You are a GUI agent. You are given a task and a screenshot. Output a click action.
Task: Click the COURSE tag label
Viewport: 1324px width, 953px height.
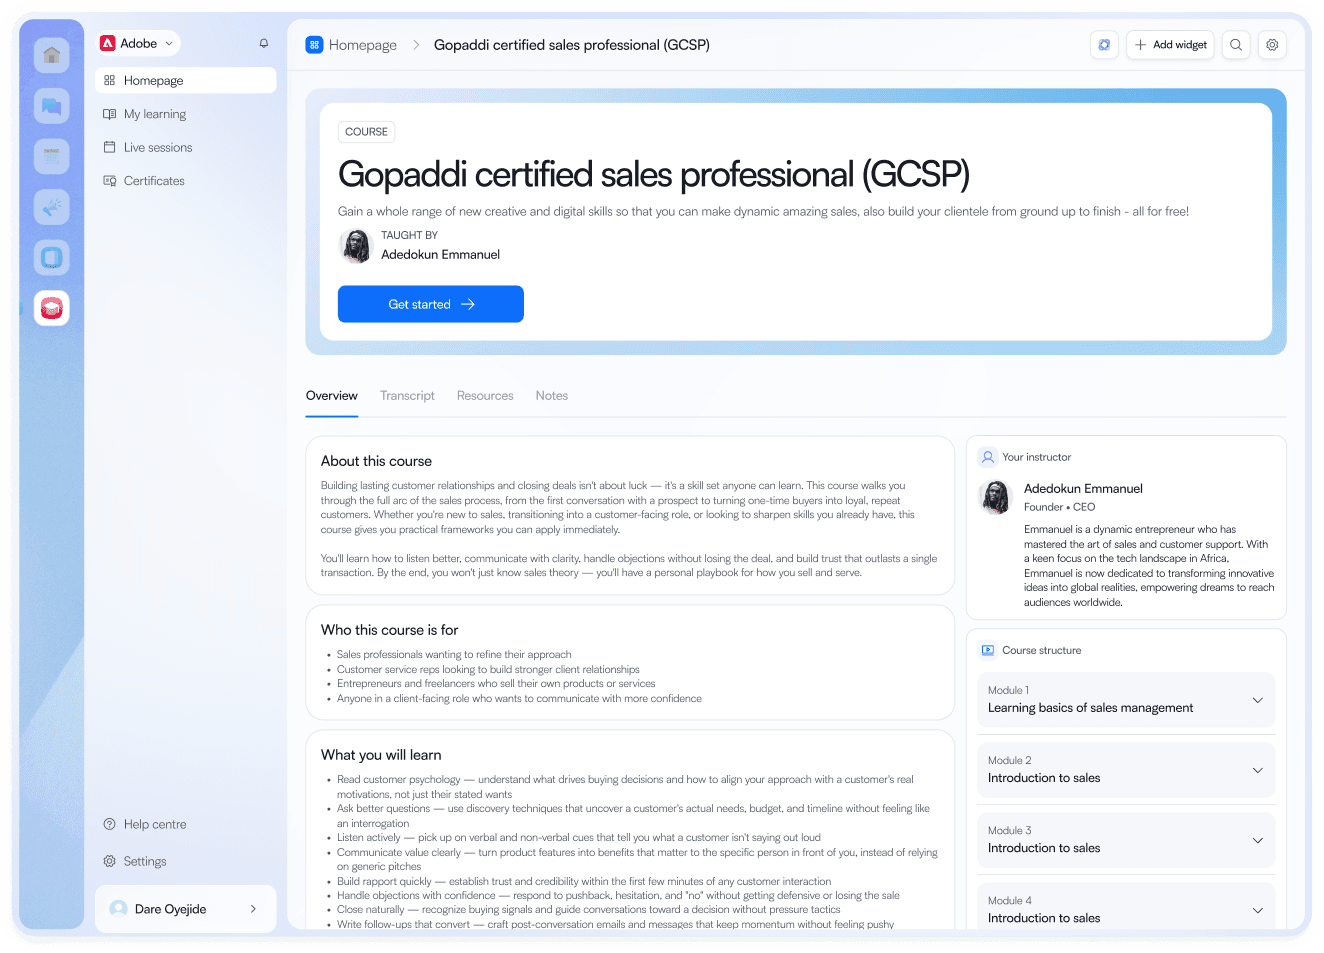pyautogui.click(x=366, y=132)
